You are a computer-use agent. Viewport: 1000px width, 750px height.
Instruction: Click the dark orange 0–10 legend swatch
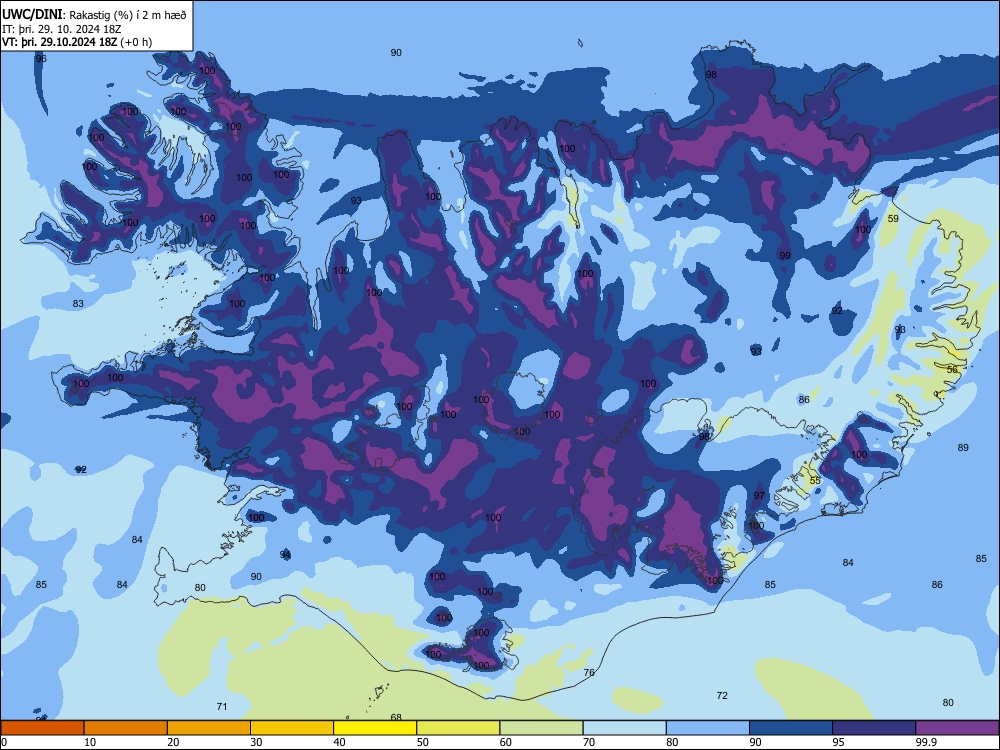pyautogui.click(x=42, y=728)
